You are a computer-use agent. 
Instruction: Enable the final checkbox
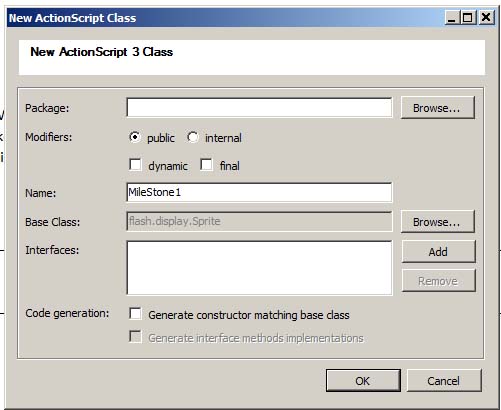coord(207,165)
